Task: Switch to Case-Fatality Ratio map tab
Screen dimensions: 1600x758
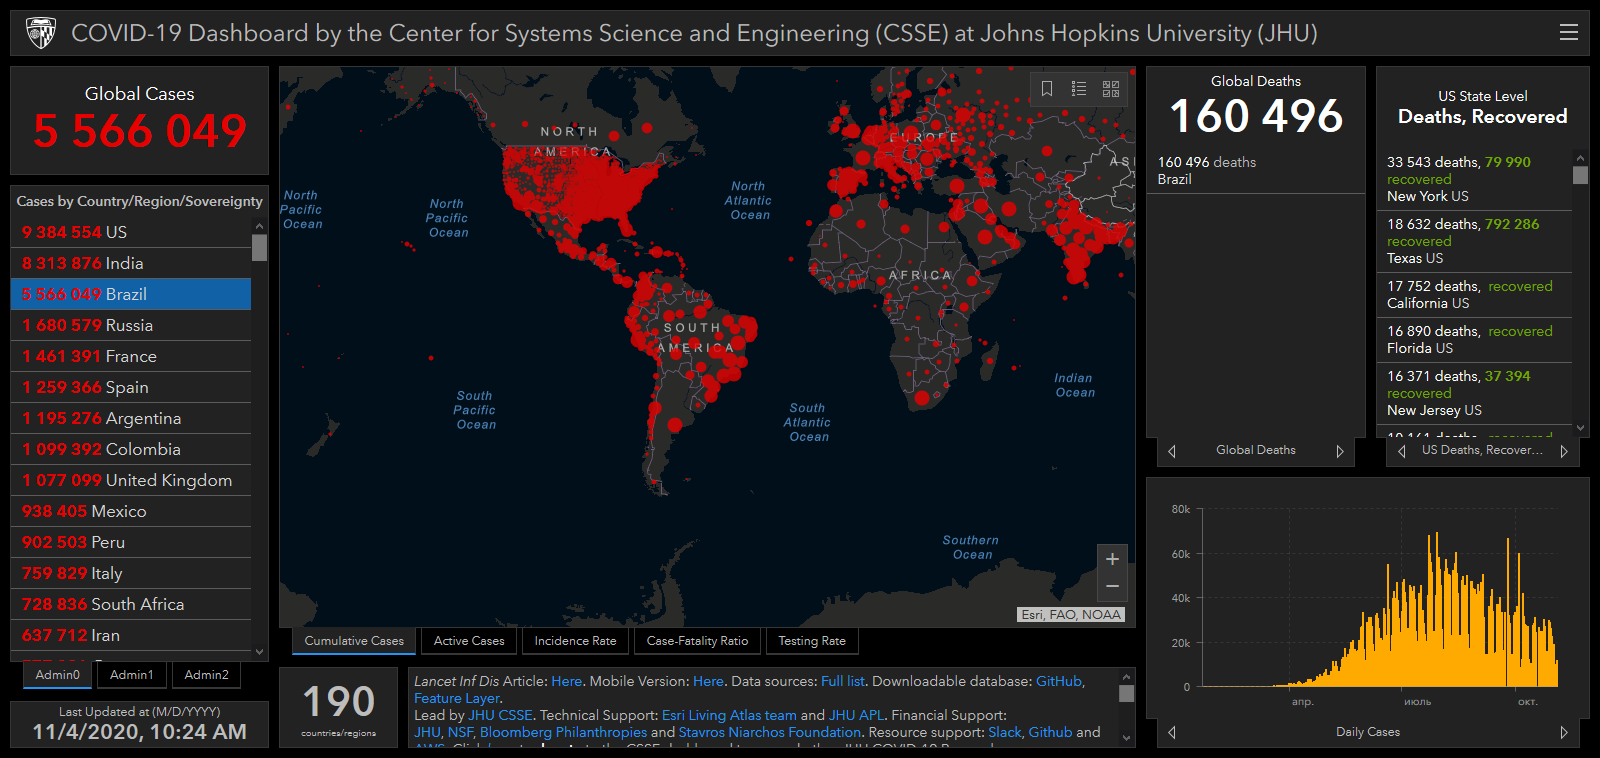Action: (x=697, y=641)
